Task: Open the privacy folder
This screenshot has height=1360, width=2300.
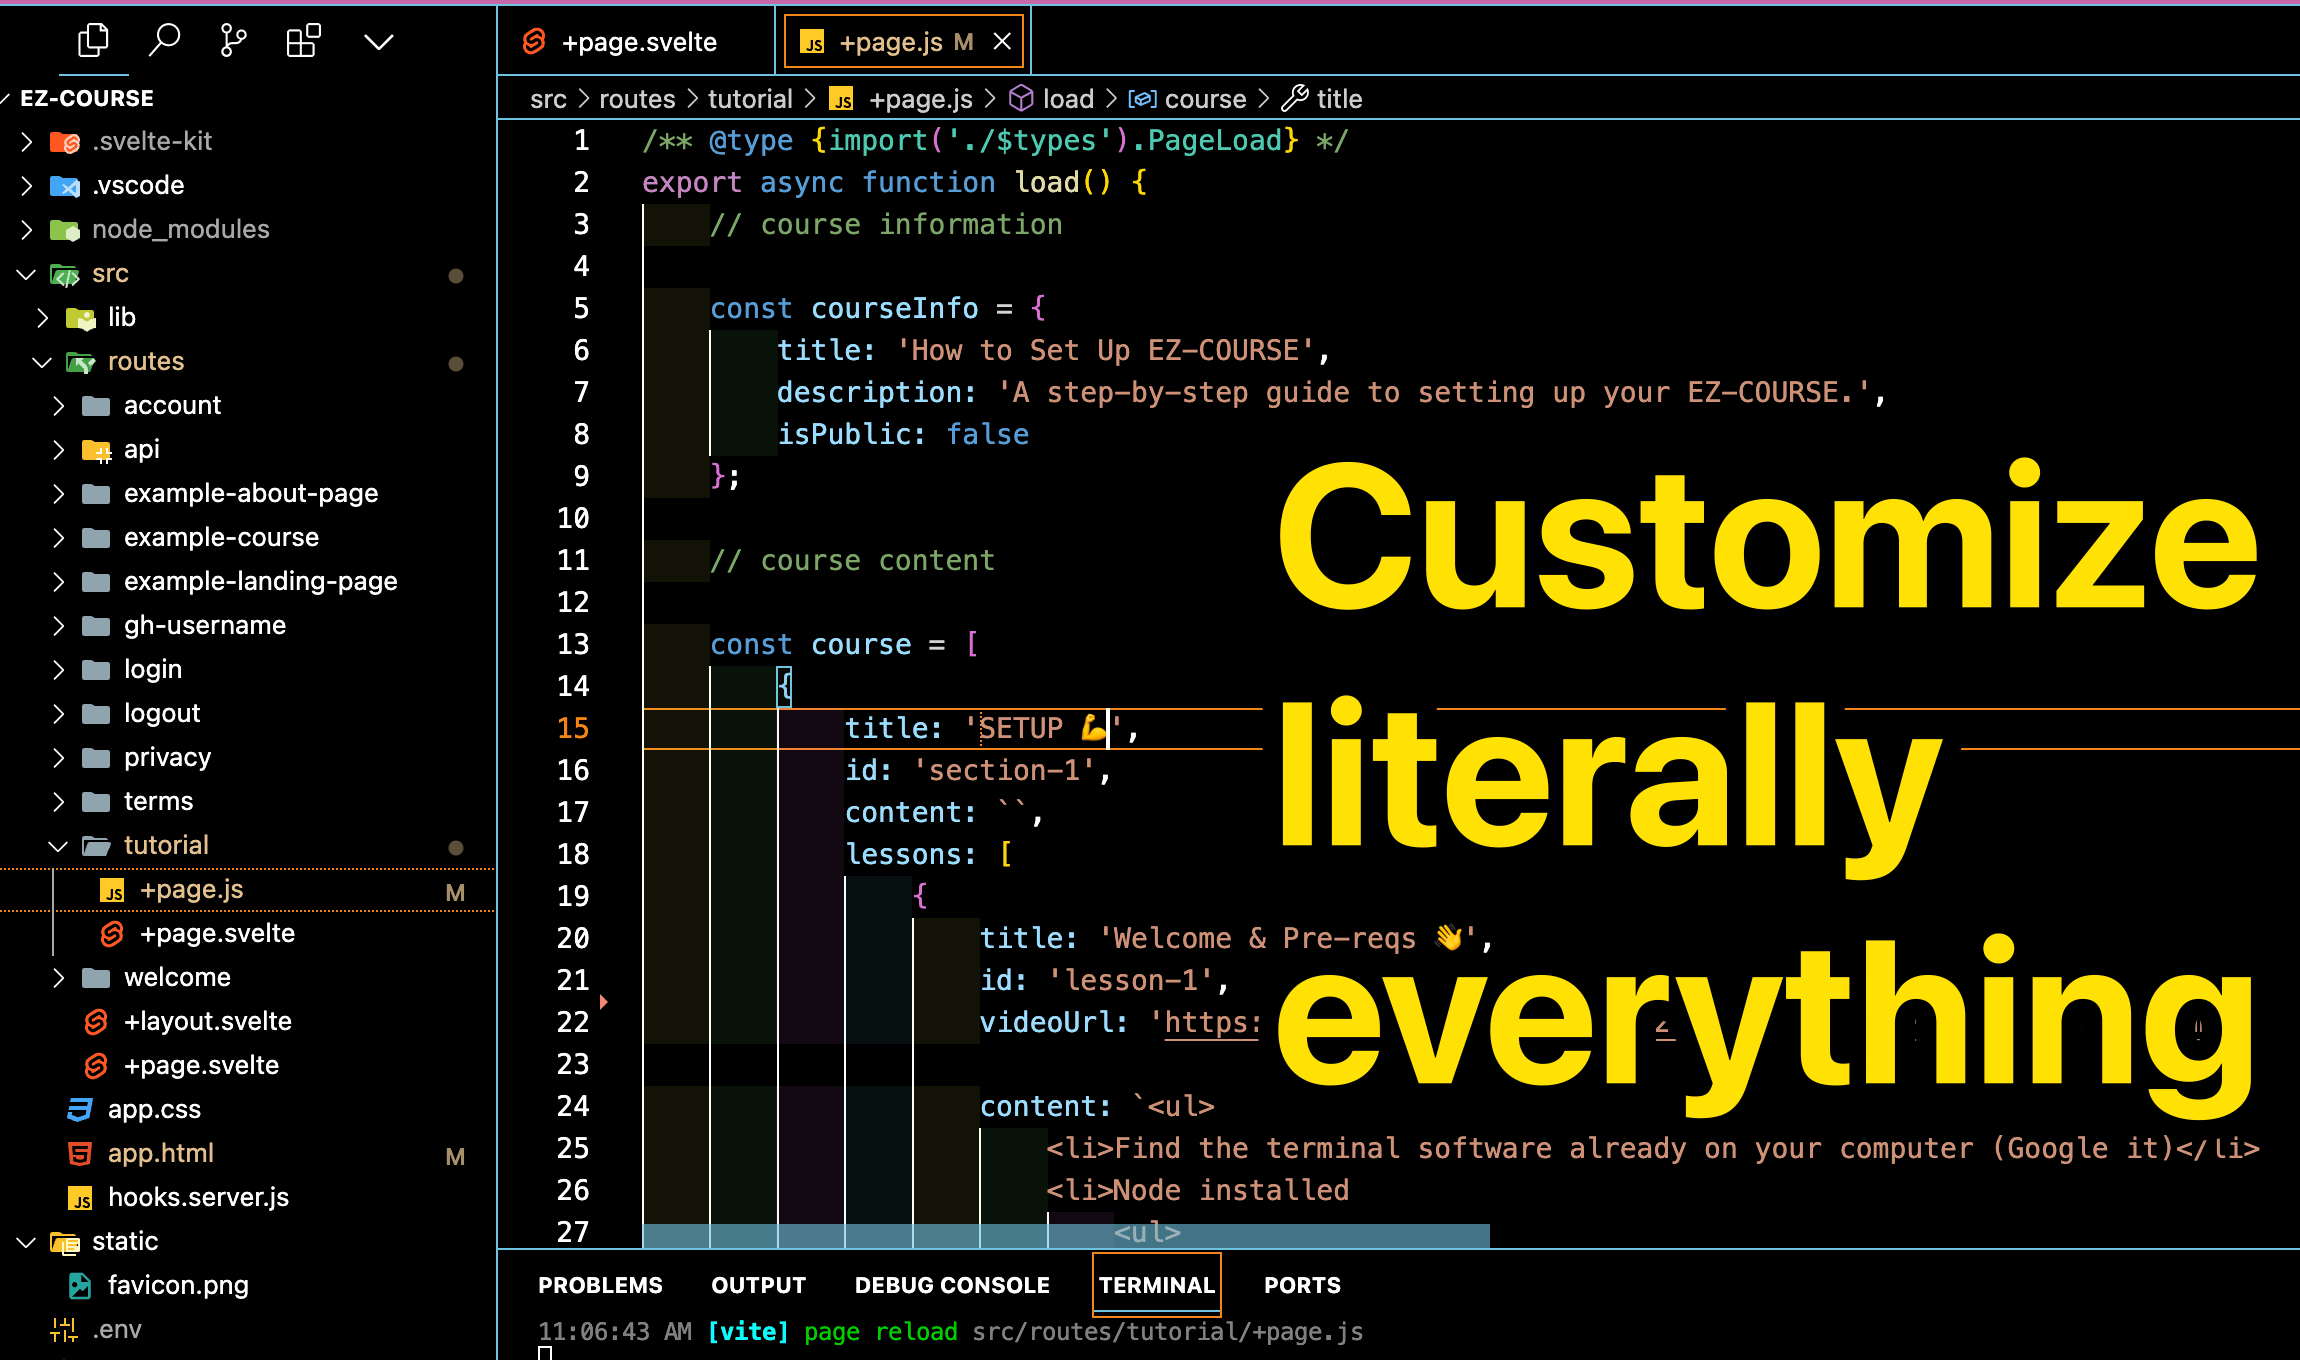Action: tap(167, 757)
